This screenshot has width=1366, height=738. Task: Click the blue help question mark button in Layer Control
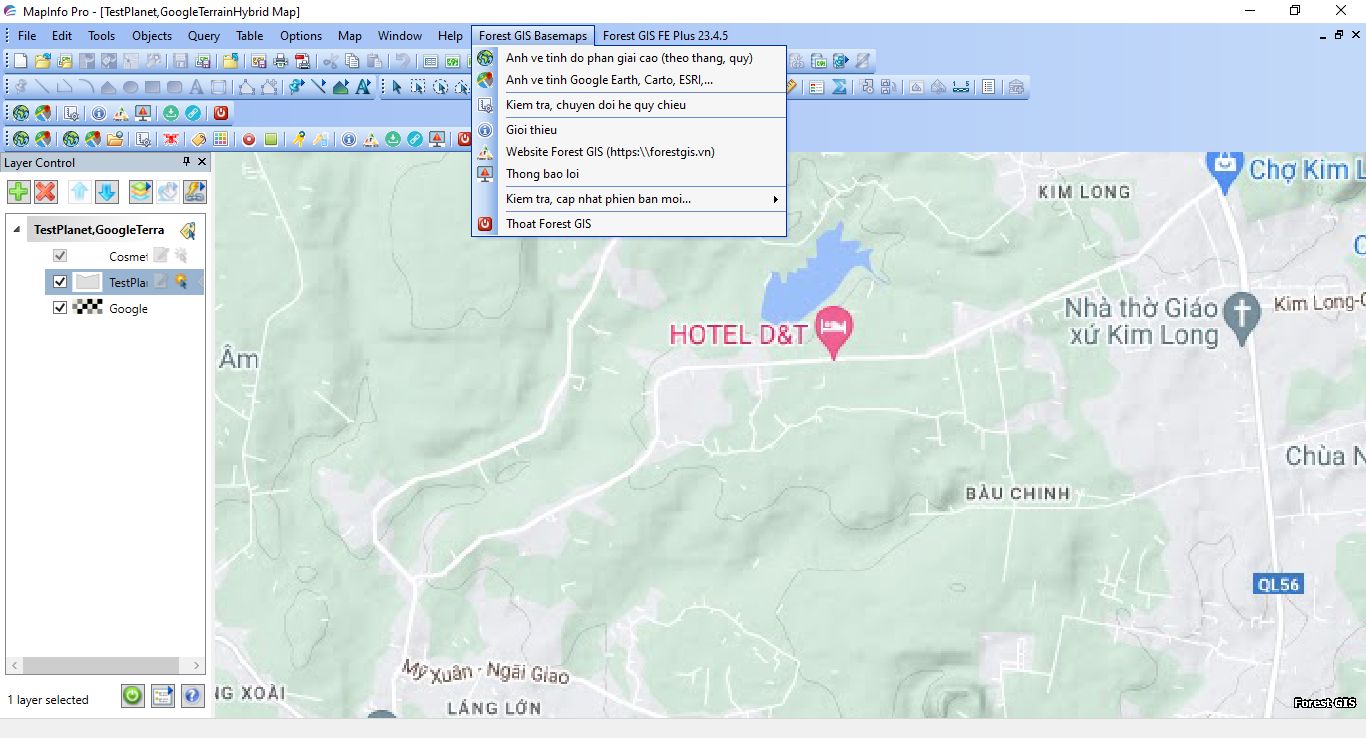coord(192,695)
